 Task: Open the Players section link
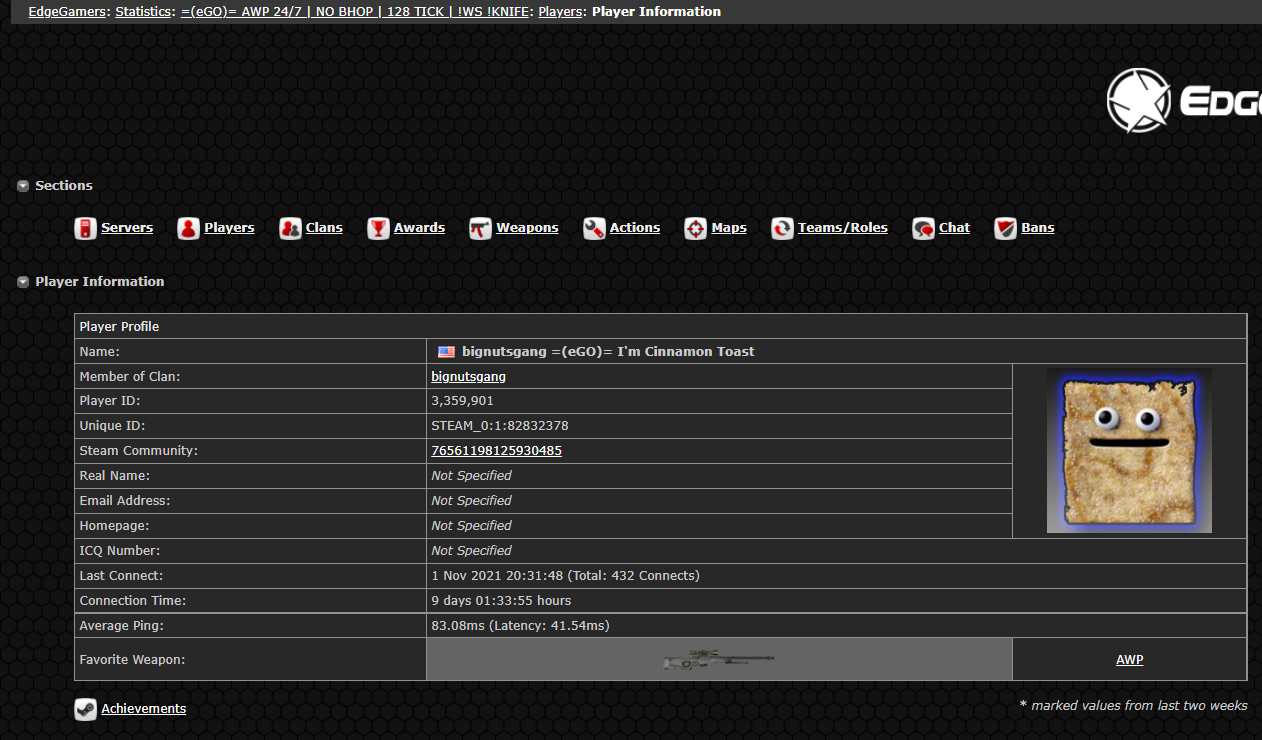(x=229, y=228)
